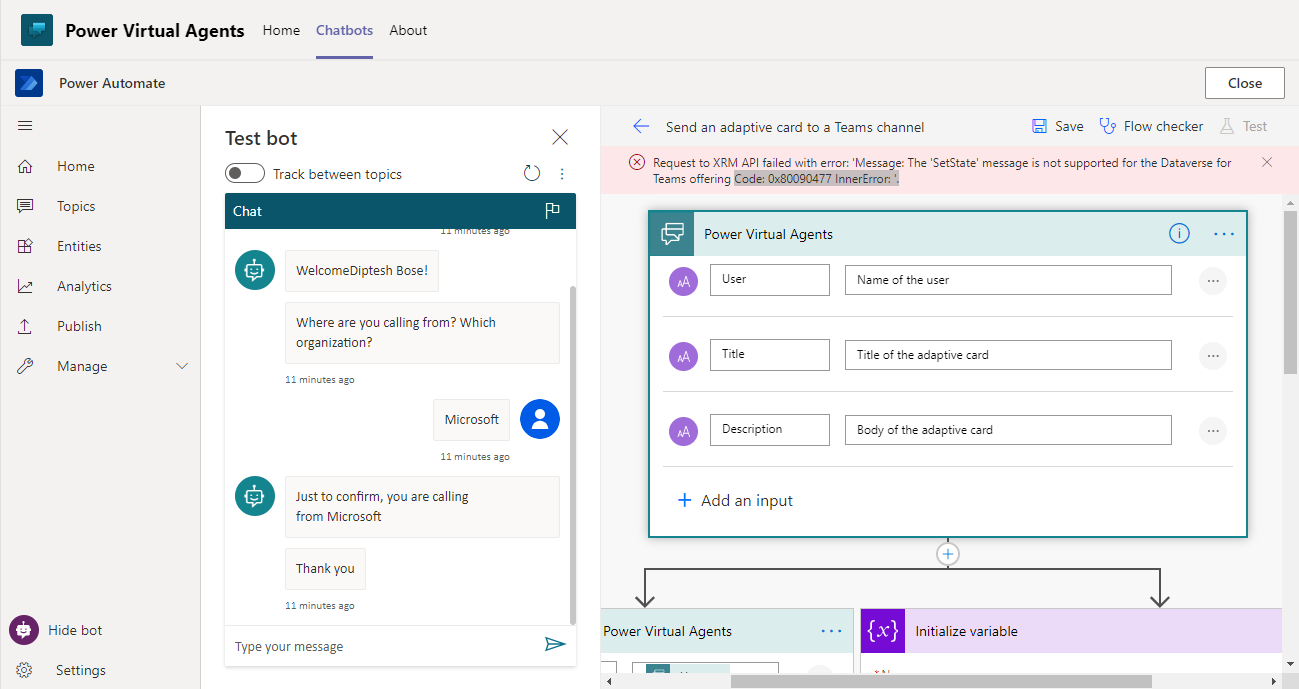Save the flow
Screen dimensions: 1299x689
(1057, 126)
